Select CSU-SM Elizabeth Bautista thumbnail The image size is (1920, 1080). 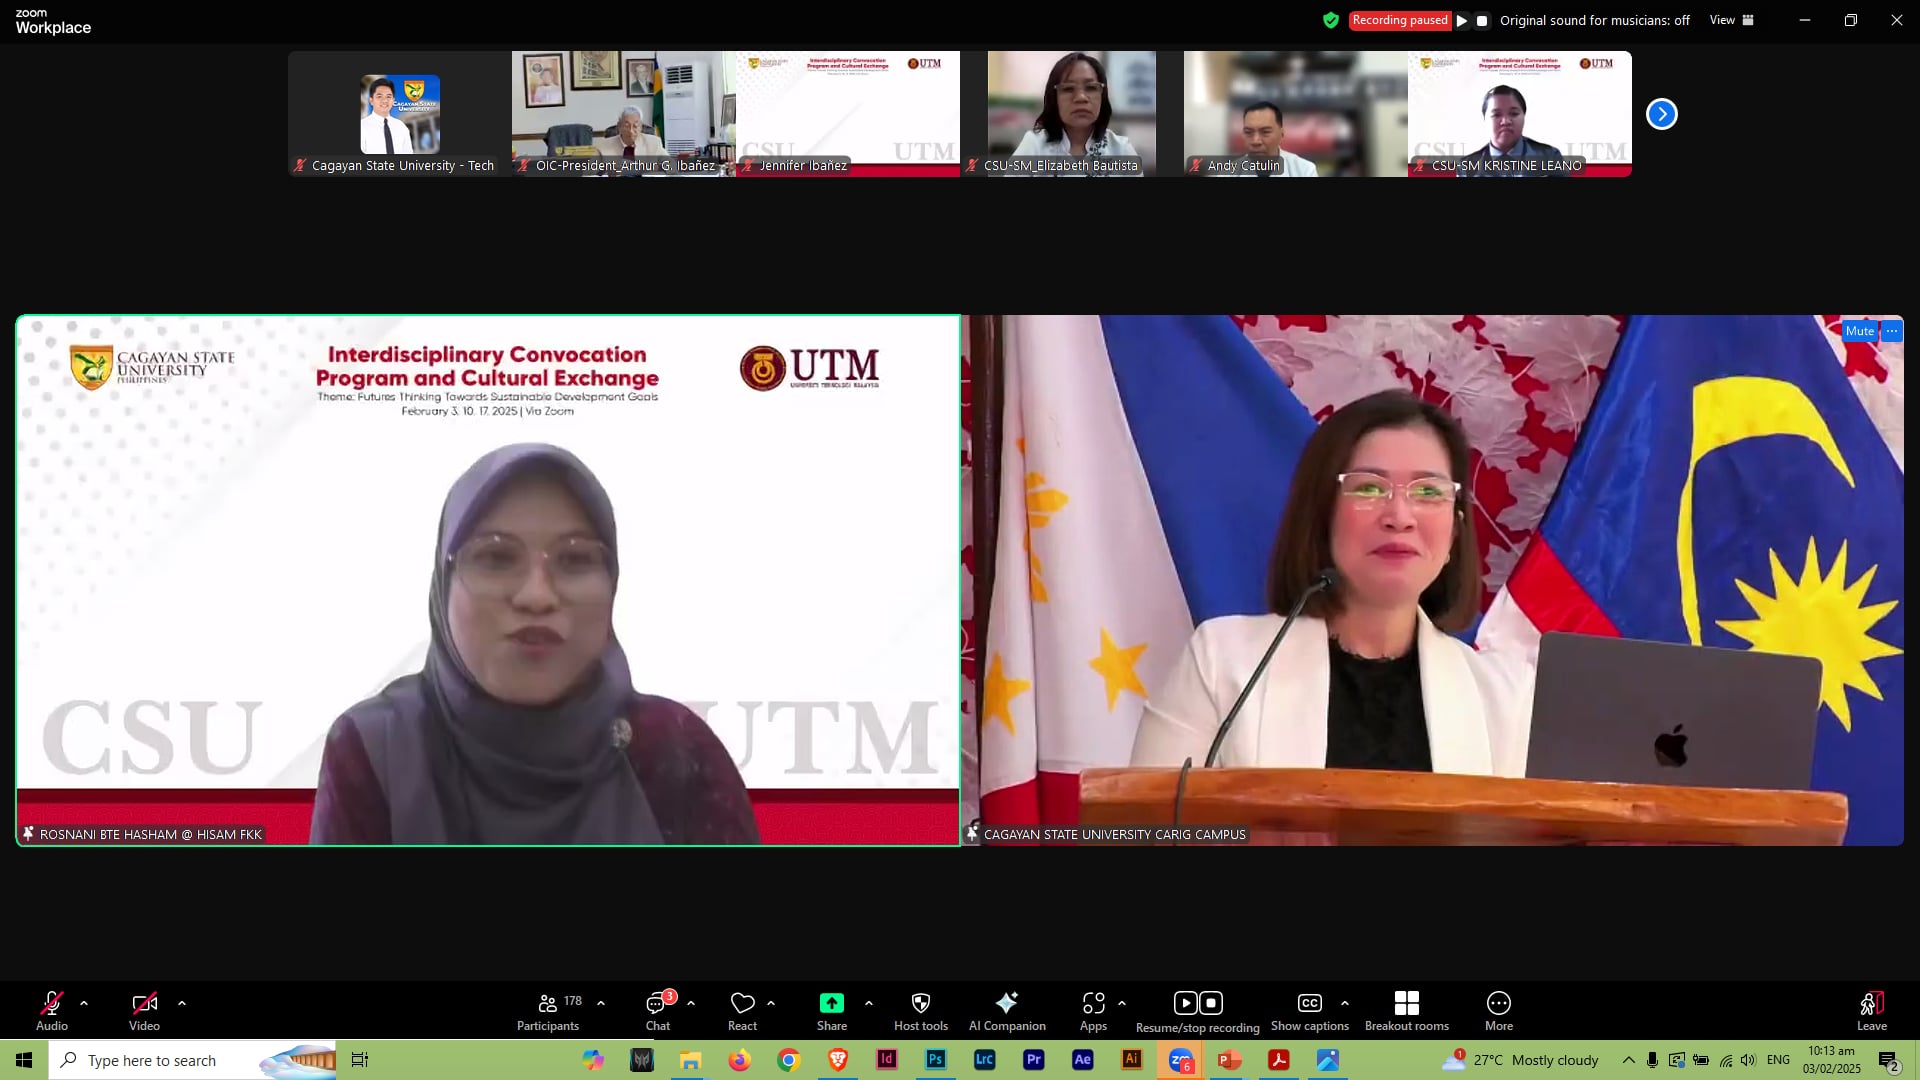pyautogui.click(x=1072, y=114)
